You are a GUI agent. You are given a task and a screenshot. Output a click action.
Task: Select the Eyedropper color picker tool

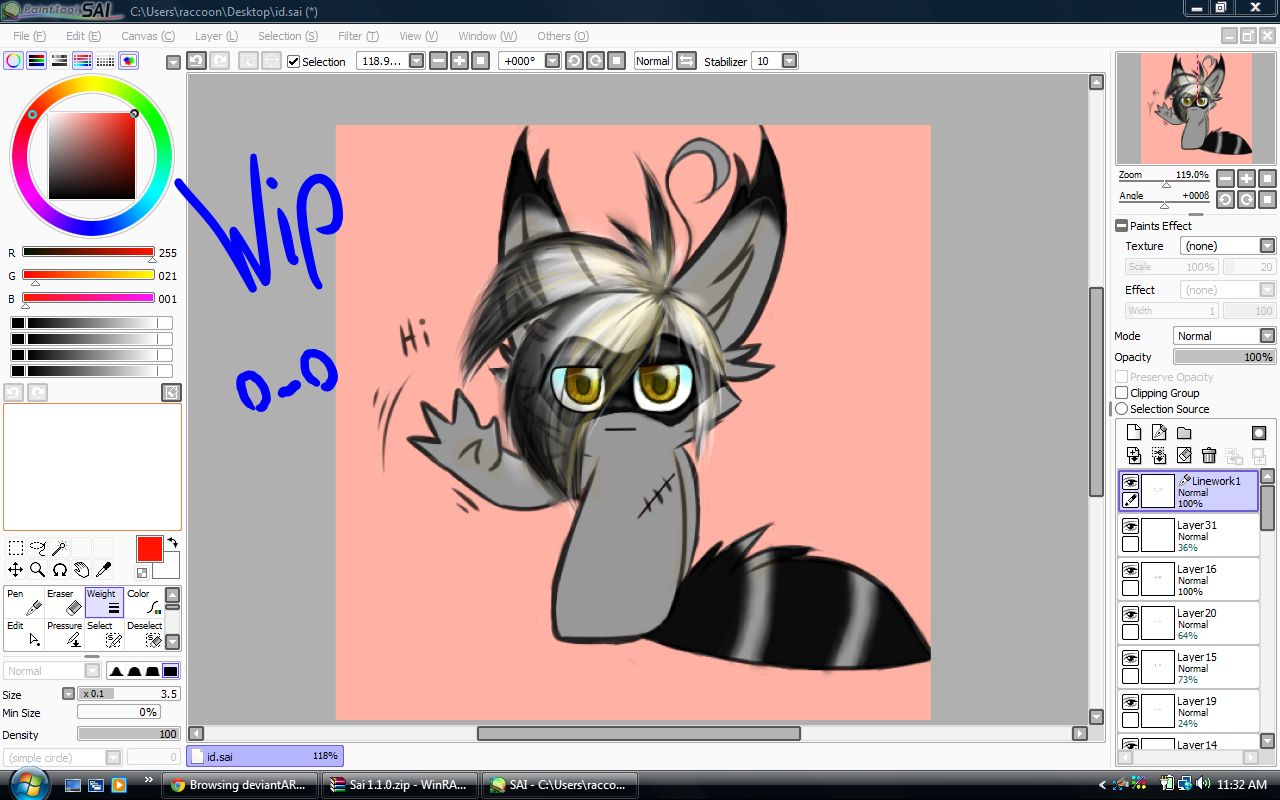click(104, 570)
